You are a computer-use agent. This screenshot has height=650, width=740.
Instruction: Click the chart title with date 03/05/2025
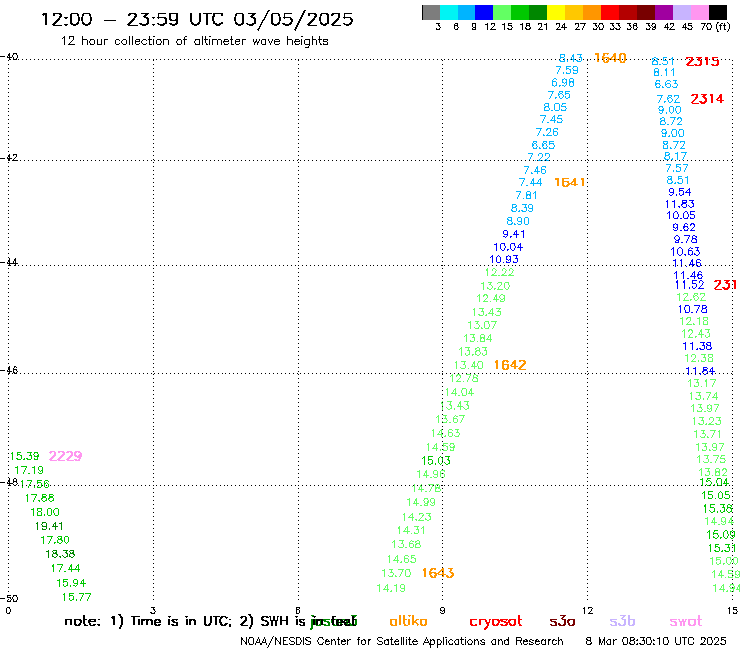[x=197, y=19]
